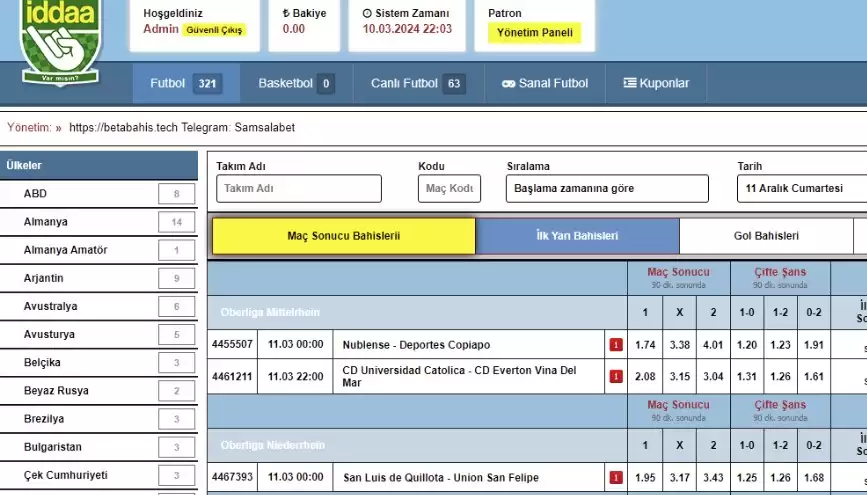
Task: Click away odds 3.43 for San Luis row
Action: pos(713,477)
